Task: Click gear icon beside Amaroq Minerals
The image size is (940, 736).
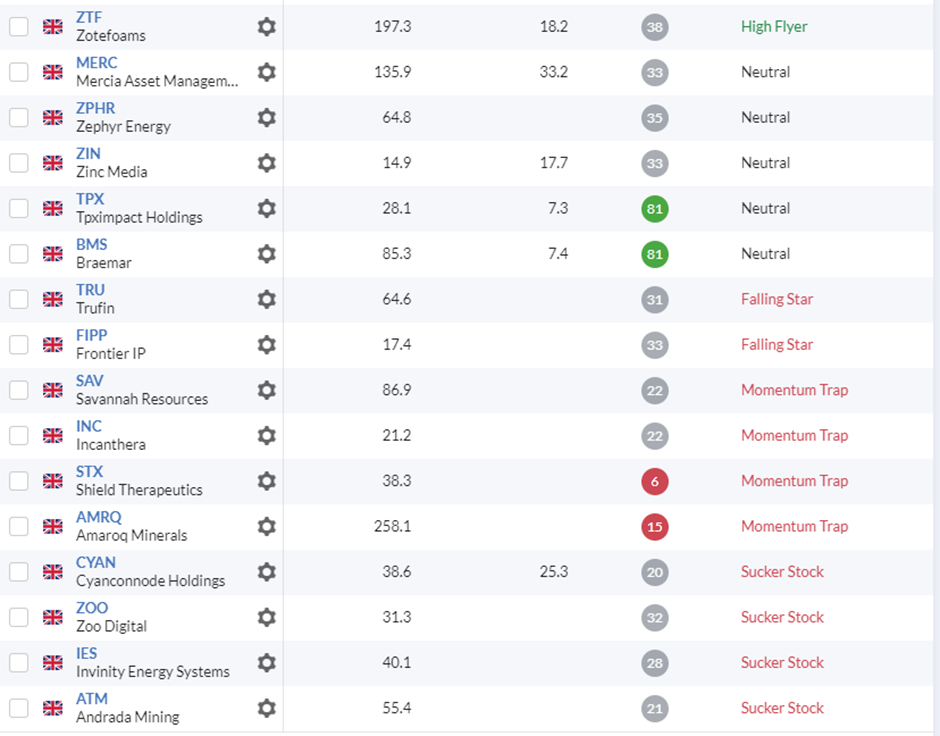Action: tap(267, 526)
